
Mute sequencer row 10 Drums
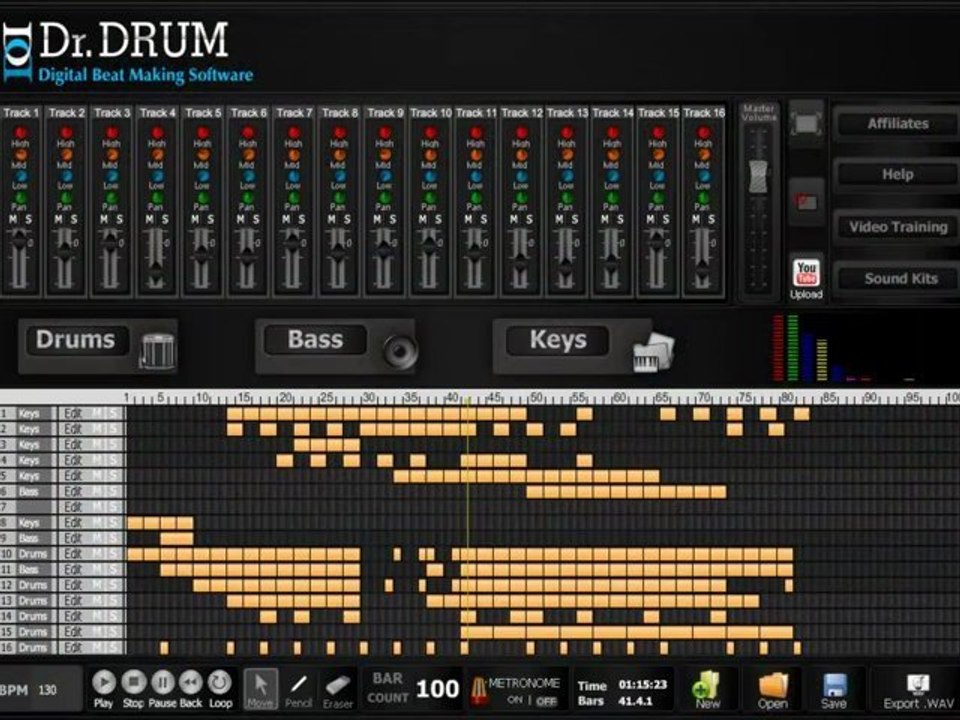coord(98,554)
